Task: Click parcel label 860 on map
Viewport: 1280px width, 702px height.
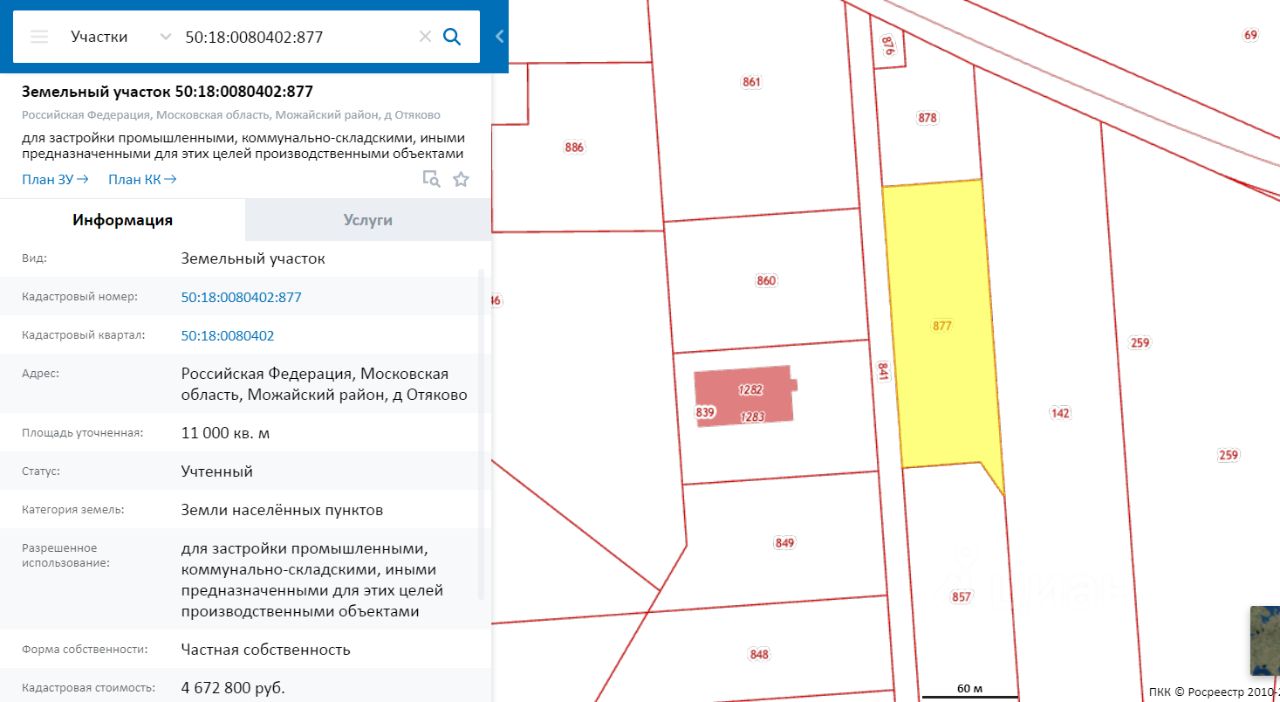Action: [766, 281]
